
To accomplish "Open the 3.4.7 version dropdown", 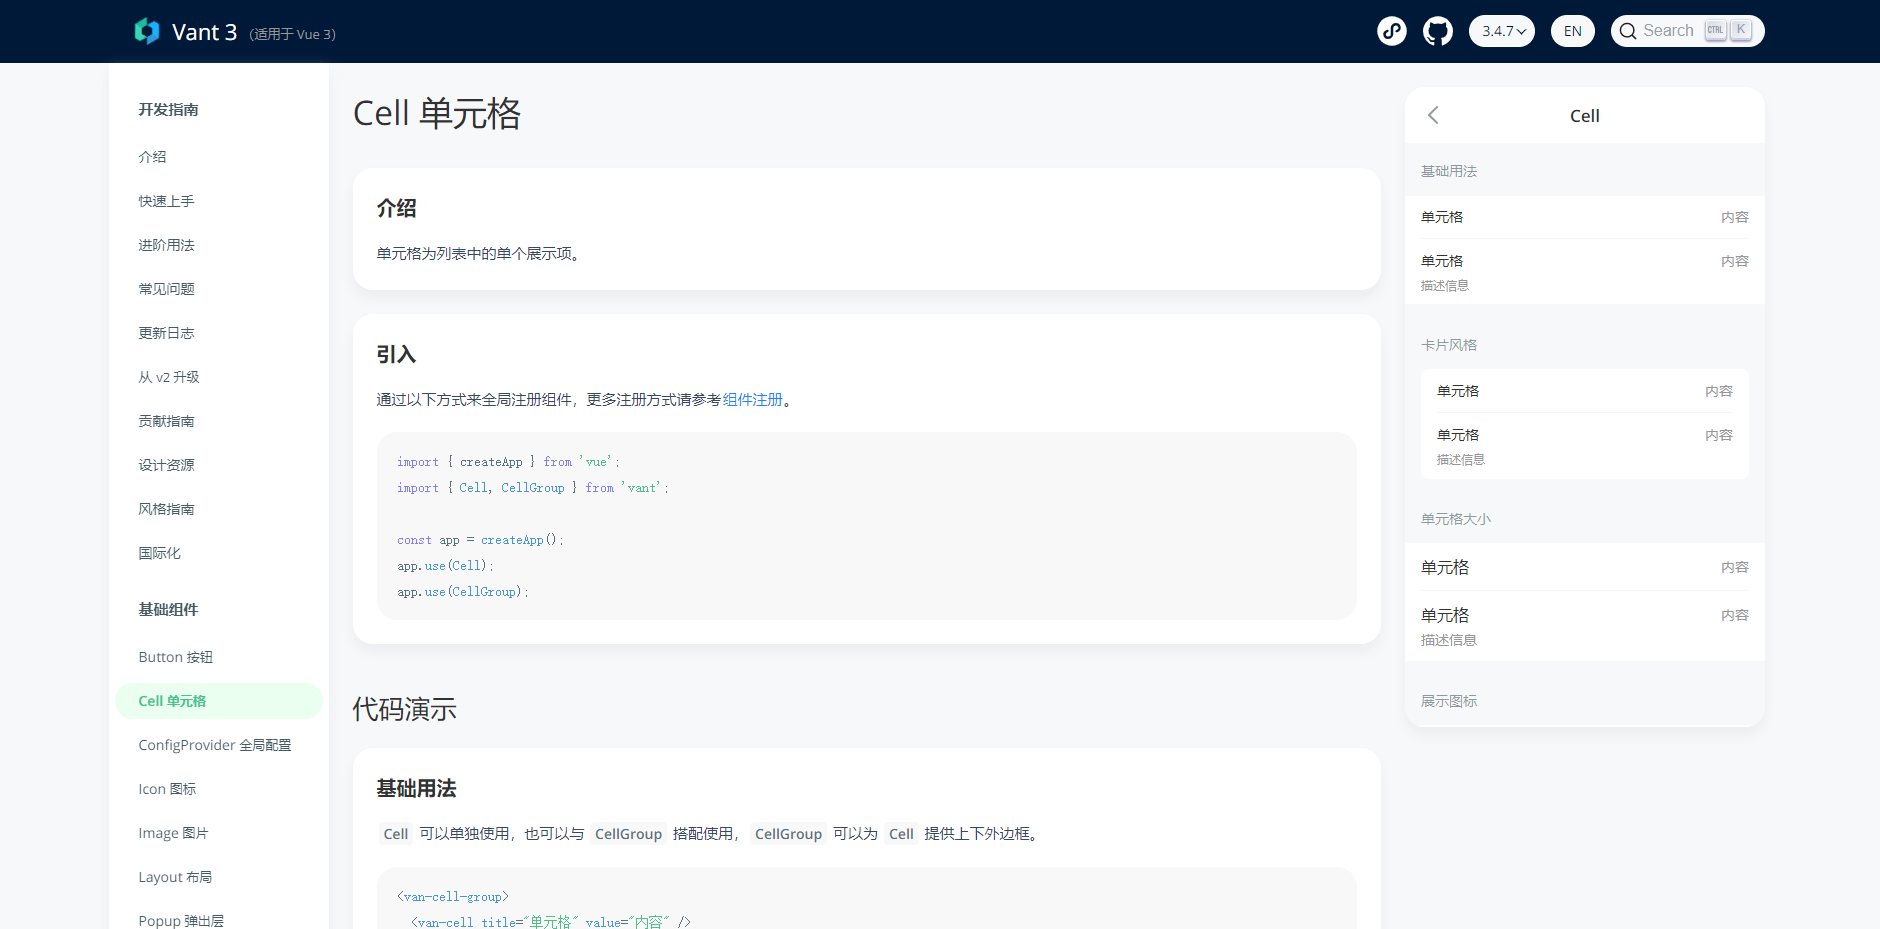I will (1501, 31).
